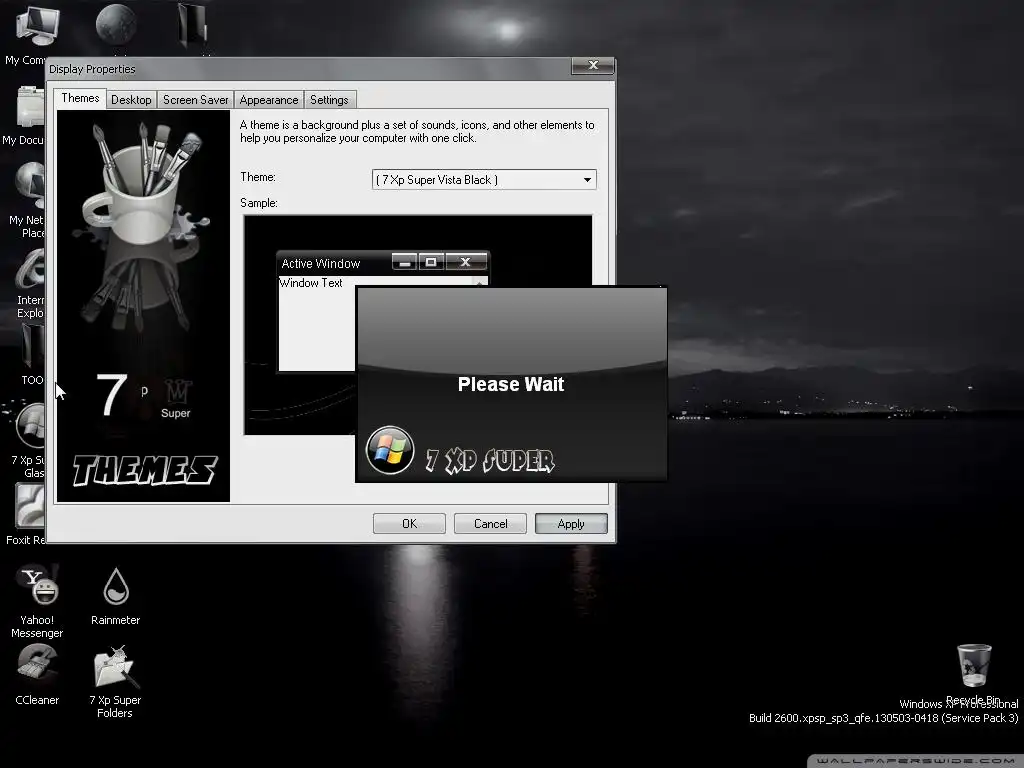Viewport: 1024px width, 768px height.
Task: Click the Windows orb in Please Wait splash
Action: point(390,450)
